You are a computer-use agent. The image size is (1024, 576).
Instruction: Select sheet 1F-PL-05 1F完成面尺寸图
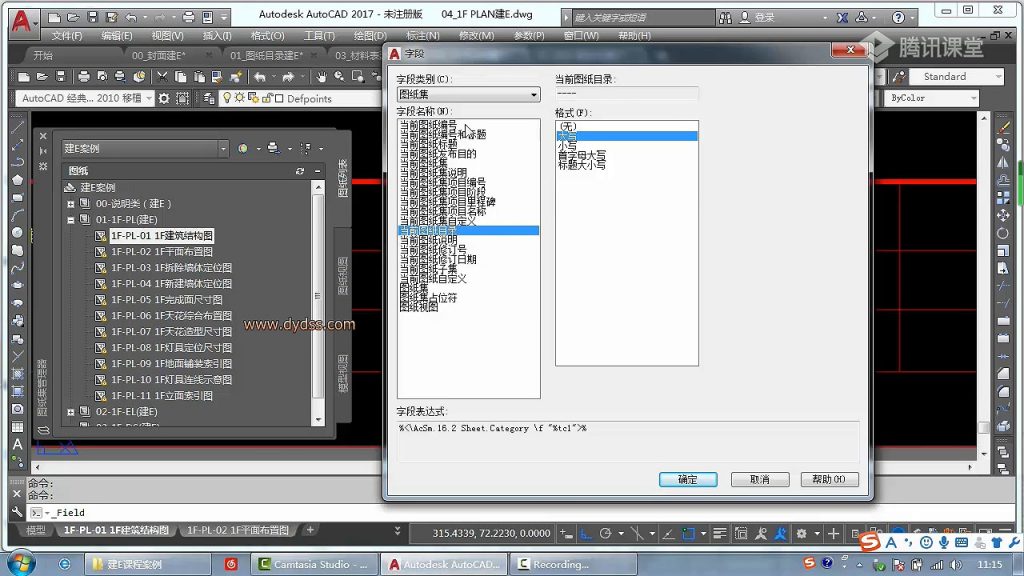click(167, 300)
